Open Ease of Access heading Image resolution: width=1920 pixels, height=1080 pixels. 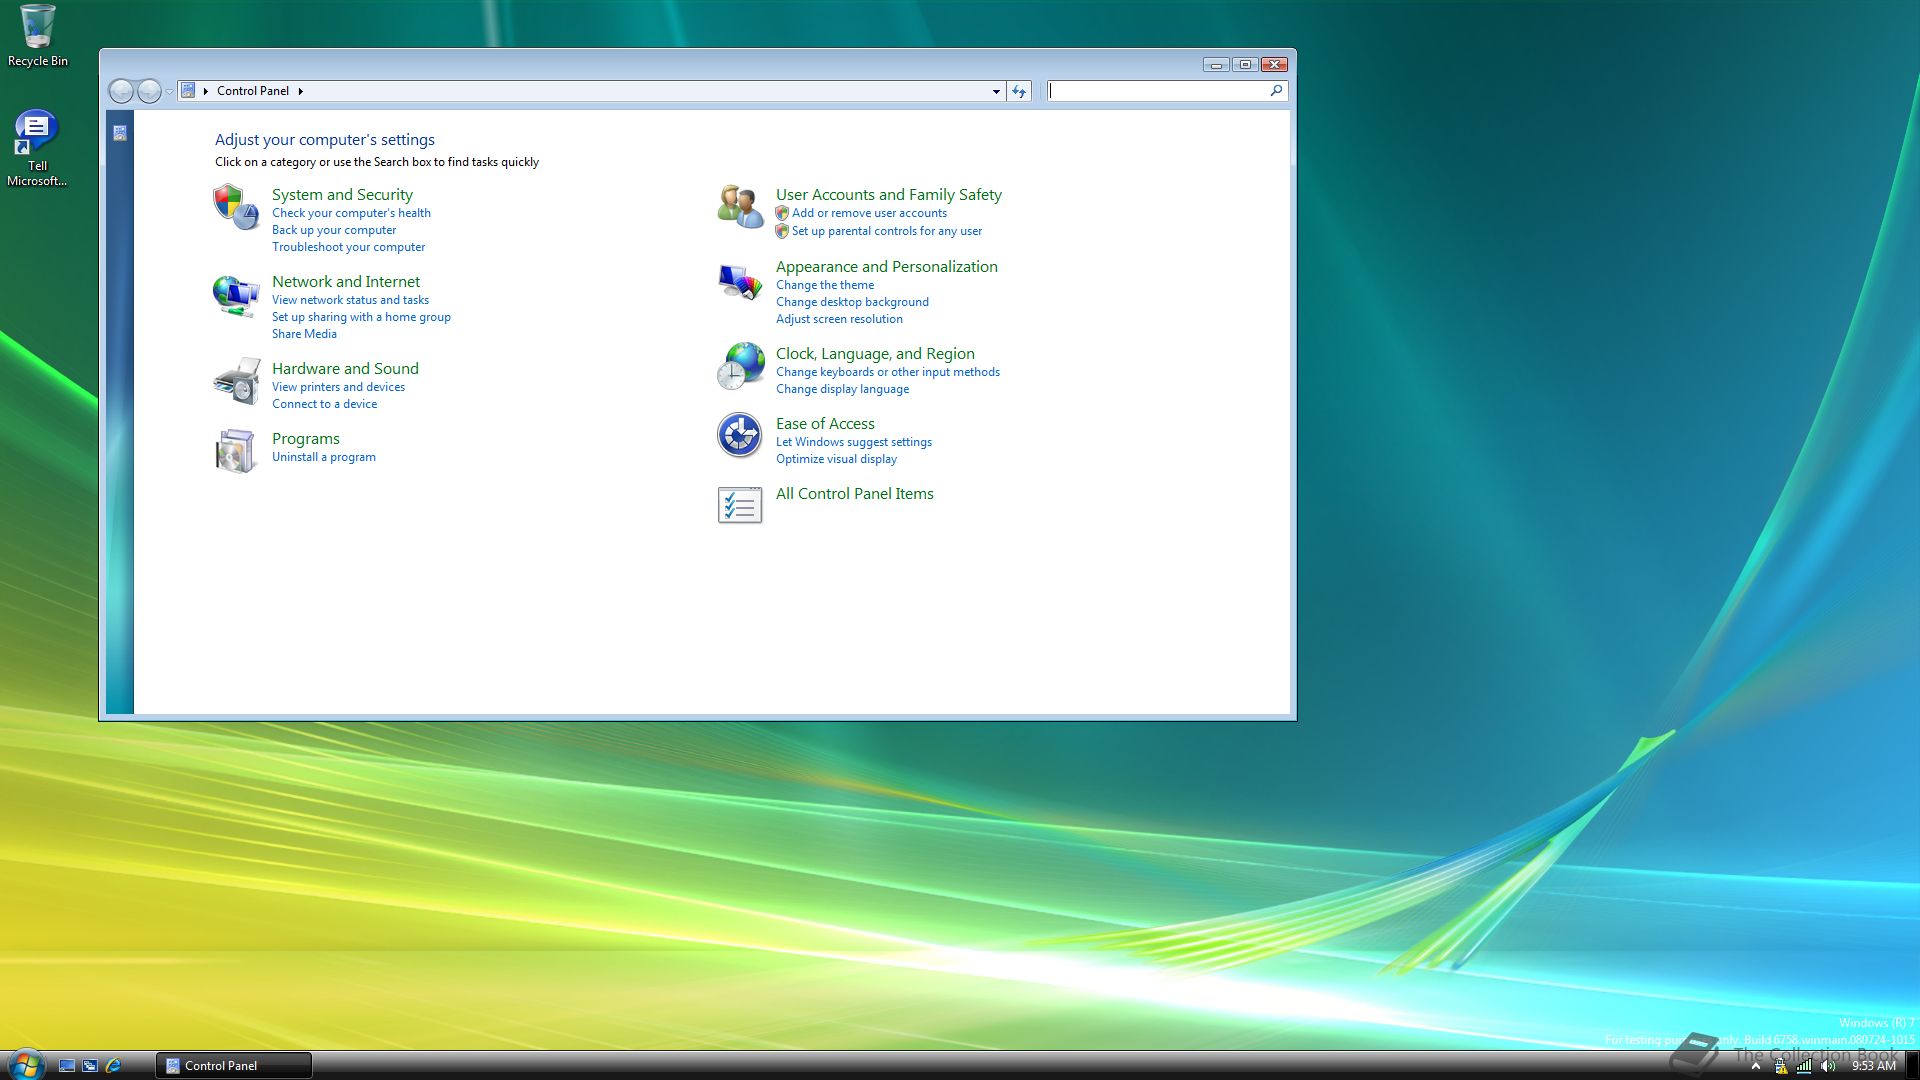coord(825,424)
